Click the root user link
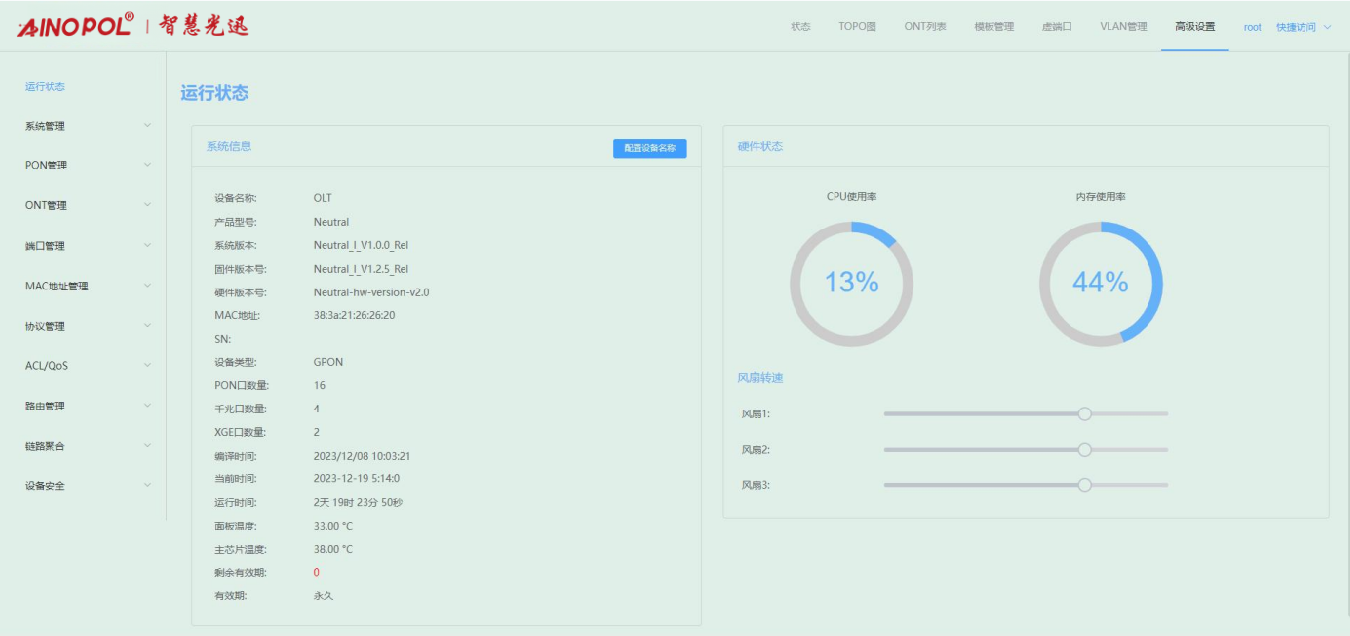This screenshot has height=636, width=1350. point(1252,27)
